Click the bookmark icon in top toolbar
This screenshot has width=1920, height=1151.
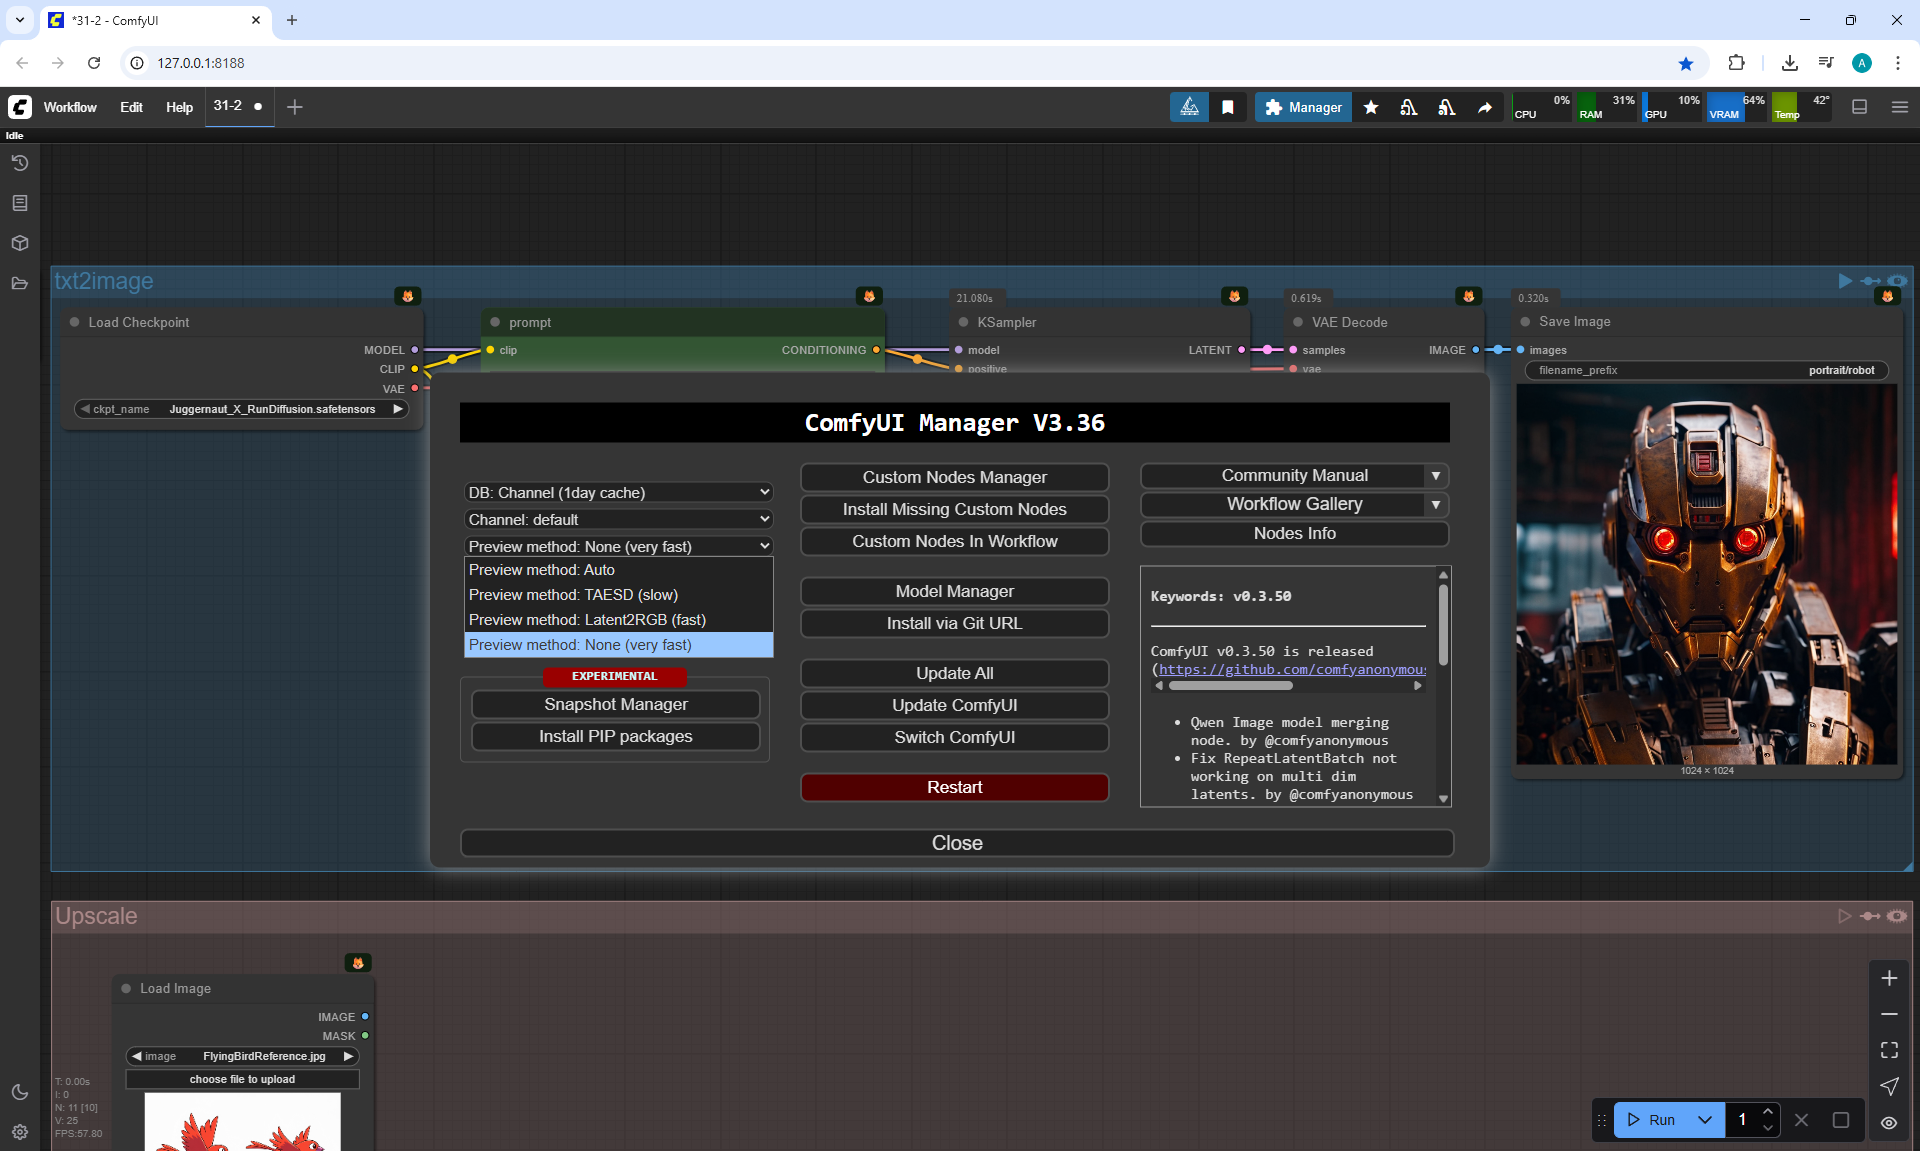click(x=1228, y=107)
